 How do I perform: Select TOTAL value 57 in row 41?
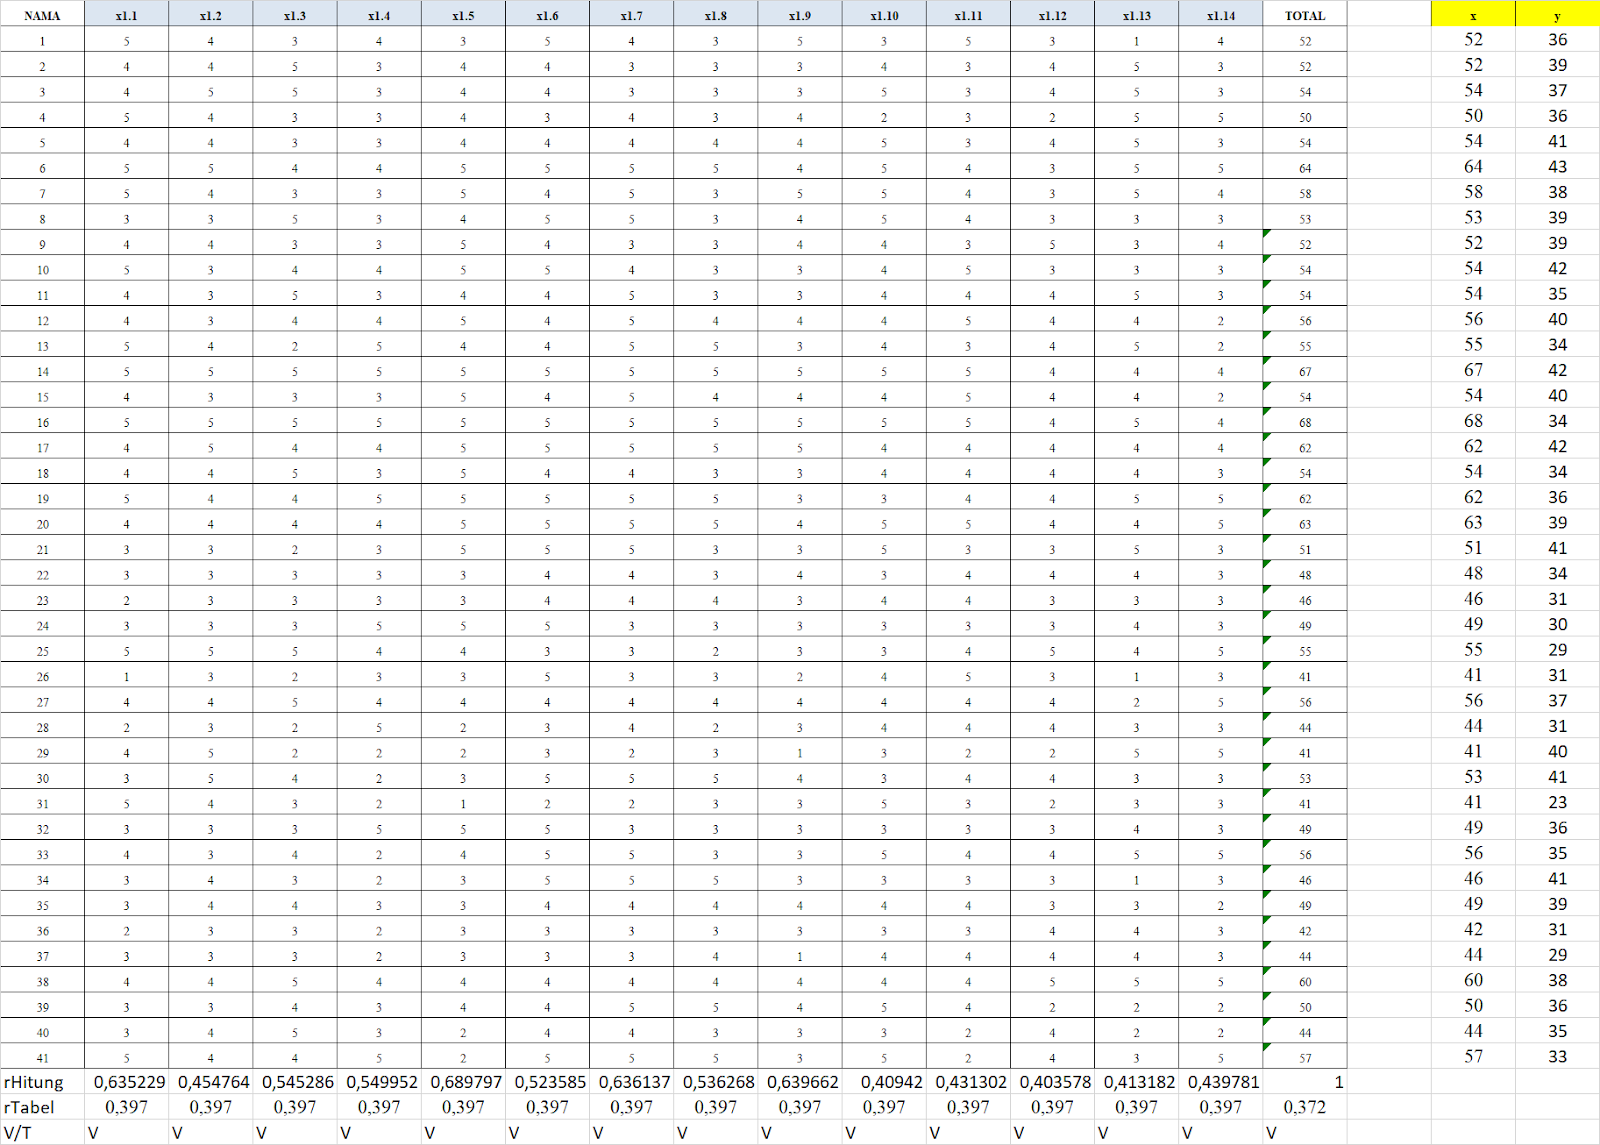[x=1305, y=1058]
